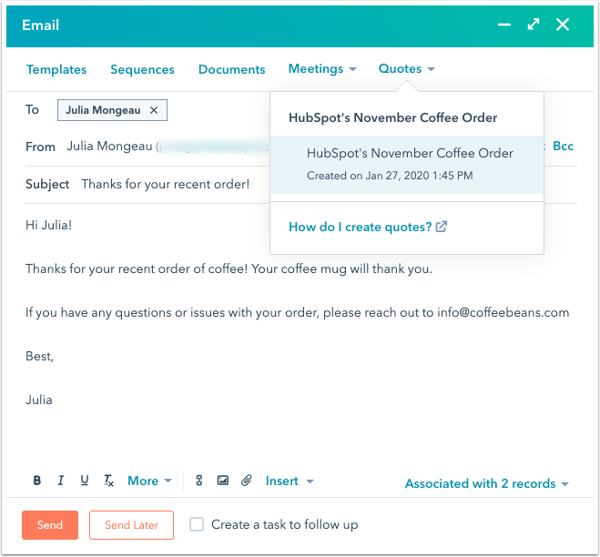600x557 pixels.
Task: Collapse the Quotes dropdown menu
Action: coord(406,69)
